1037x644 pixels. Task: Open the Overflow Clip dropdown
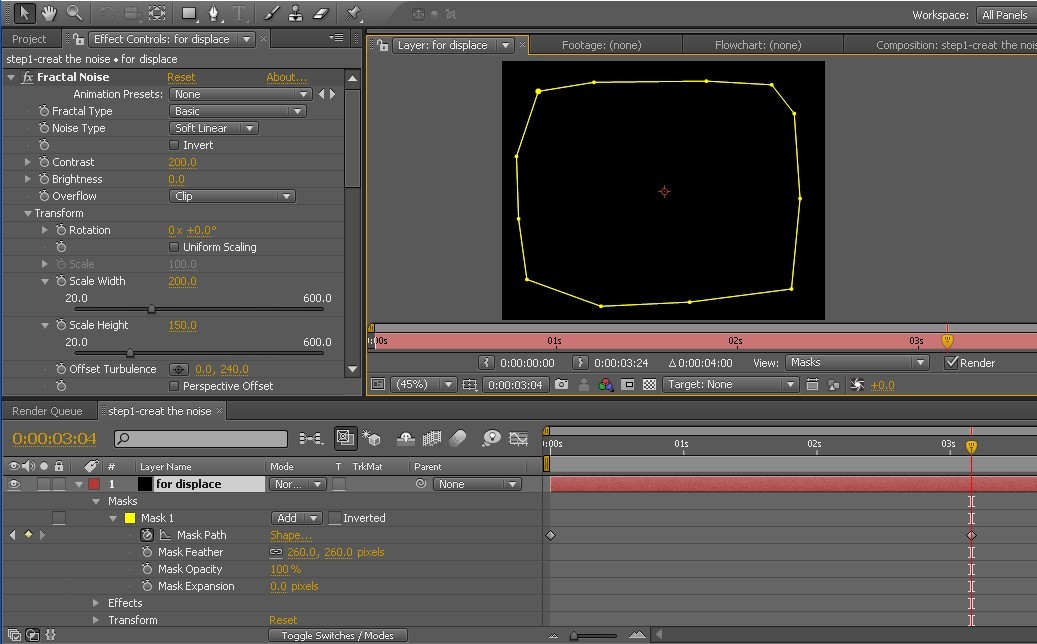(x=232, y=196)
